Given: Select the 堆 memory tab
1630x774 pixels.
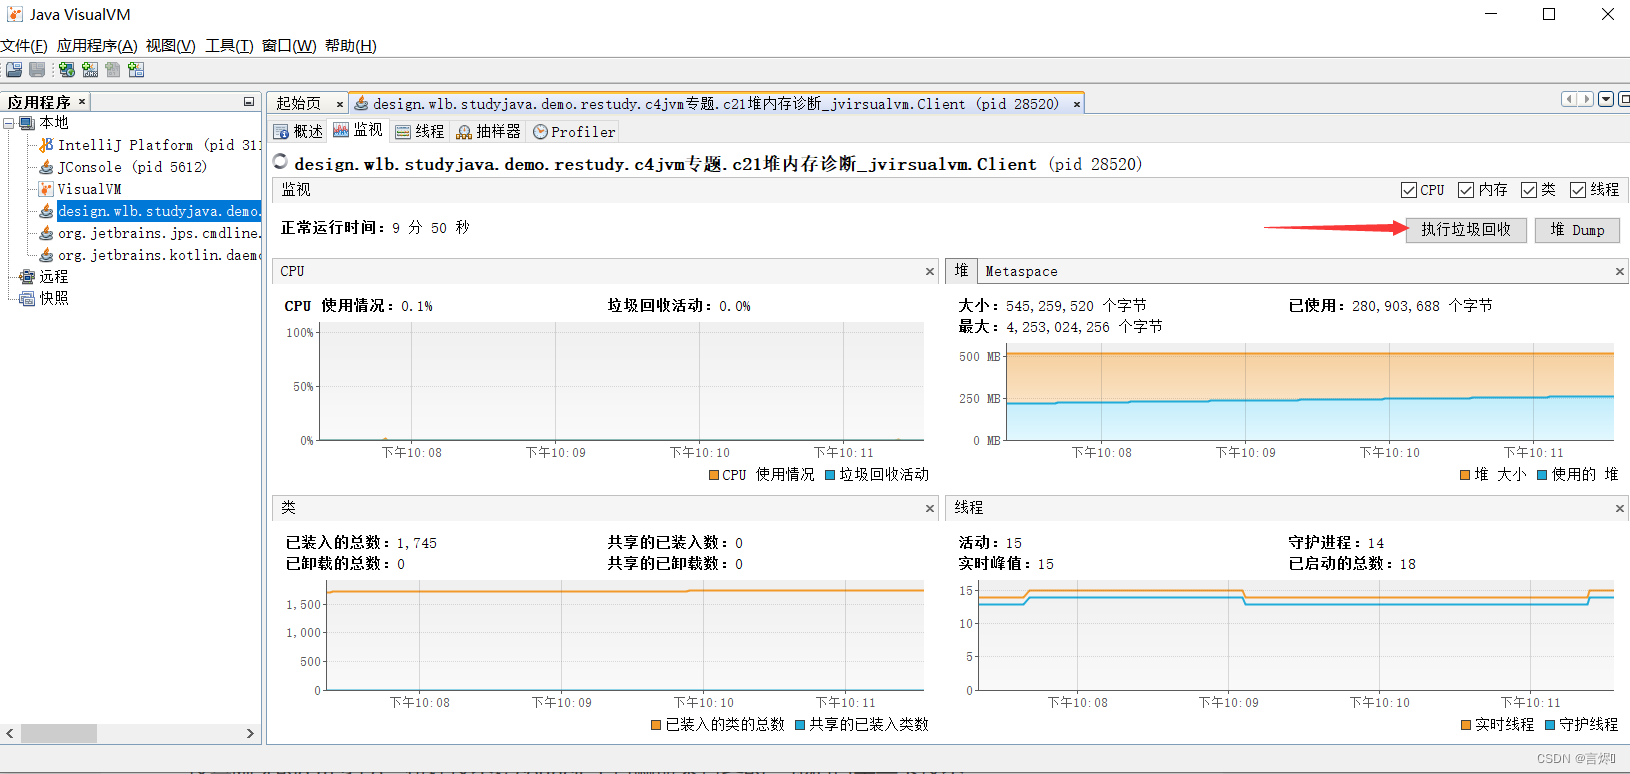Looking at the screenshot, I should point(961,271).
